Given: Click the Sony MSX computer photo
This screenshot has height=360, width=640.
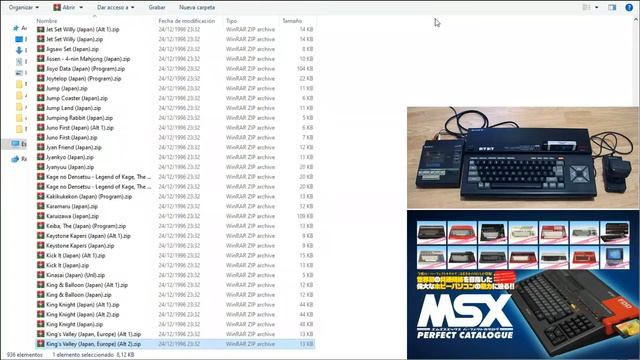Looking at the screenshot, I should point(522,158).
